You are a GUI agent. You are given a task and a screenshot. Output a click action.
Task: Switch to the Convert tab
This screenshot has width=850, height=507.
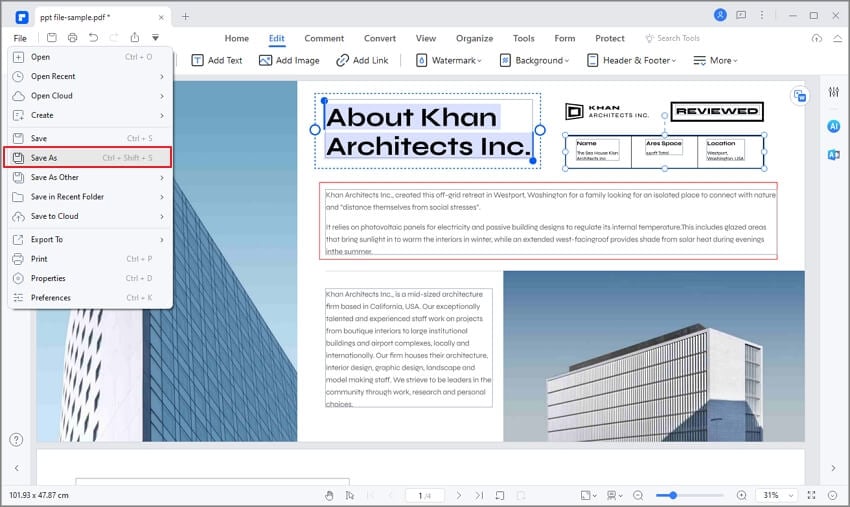tap(380, 38)
